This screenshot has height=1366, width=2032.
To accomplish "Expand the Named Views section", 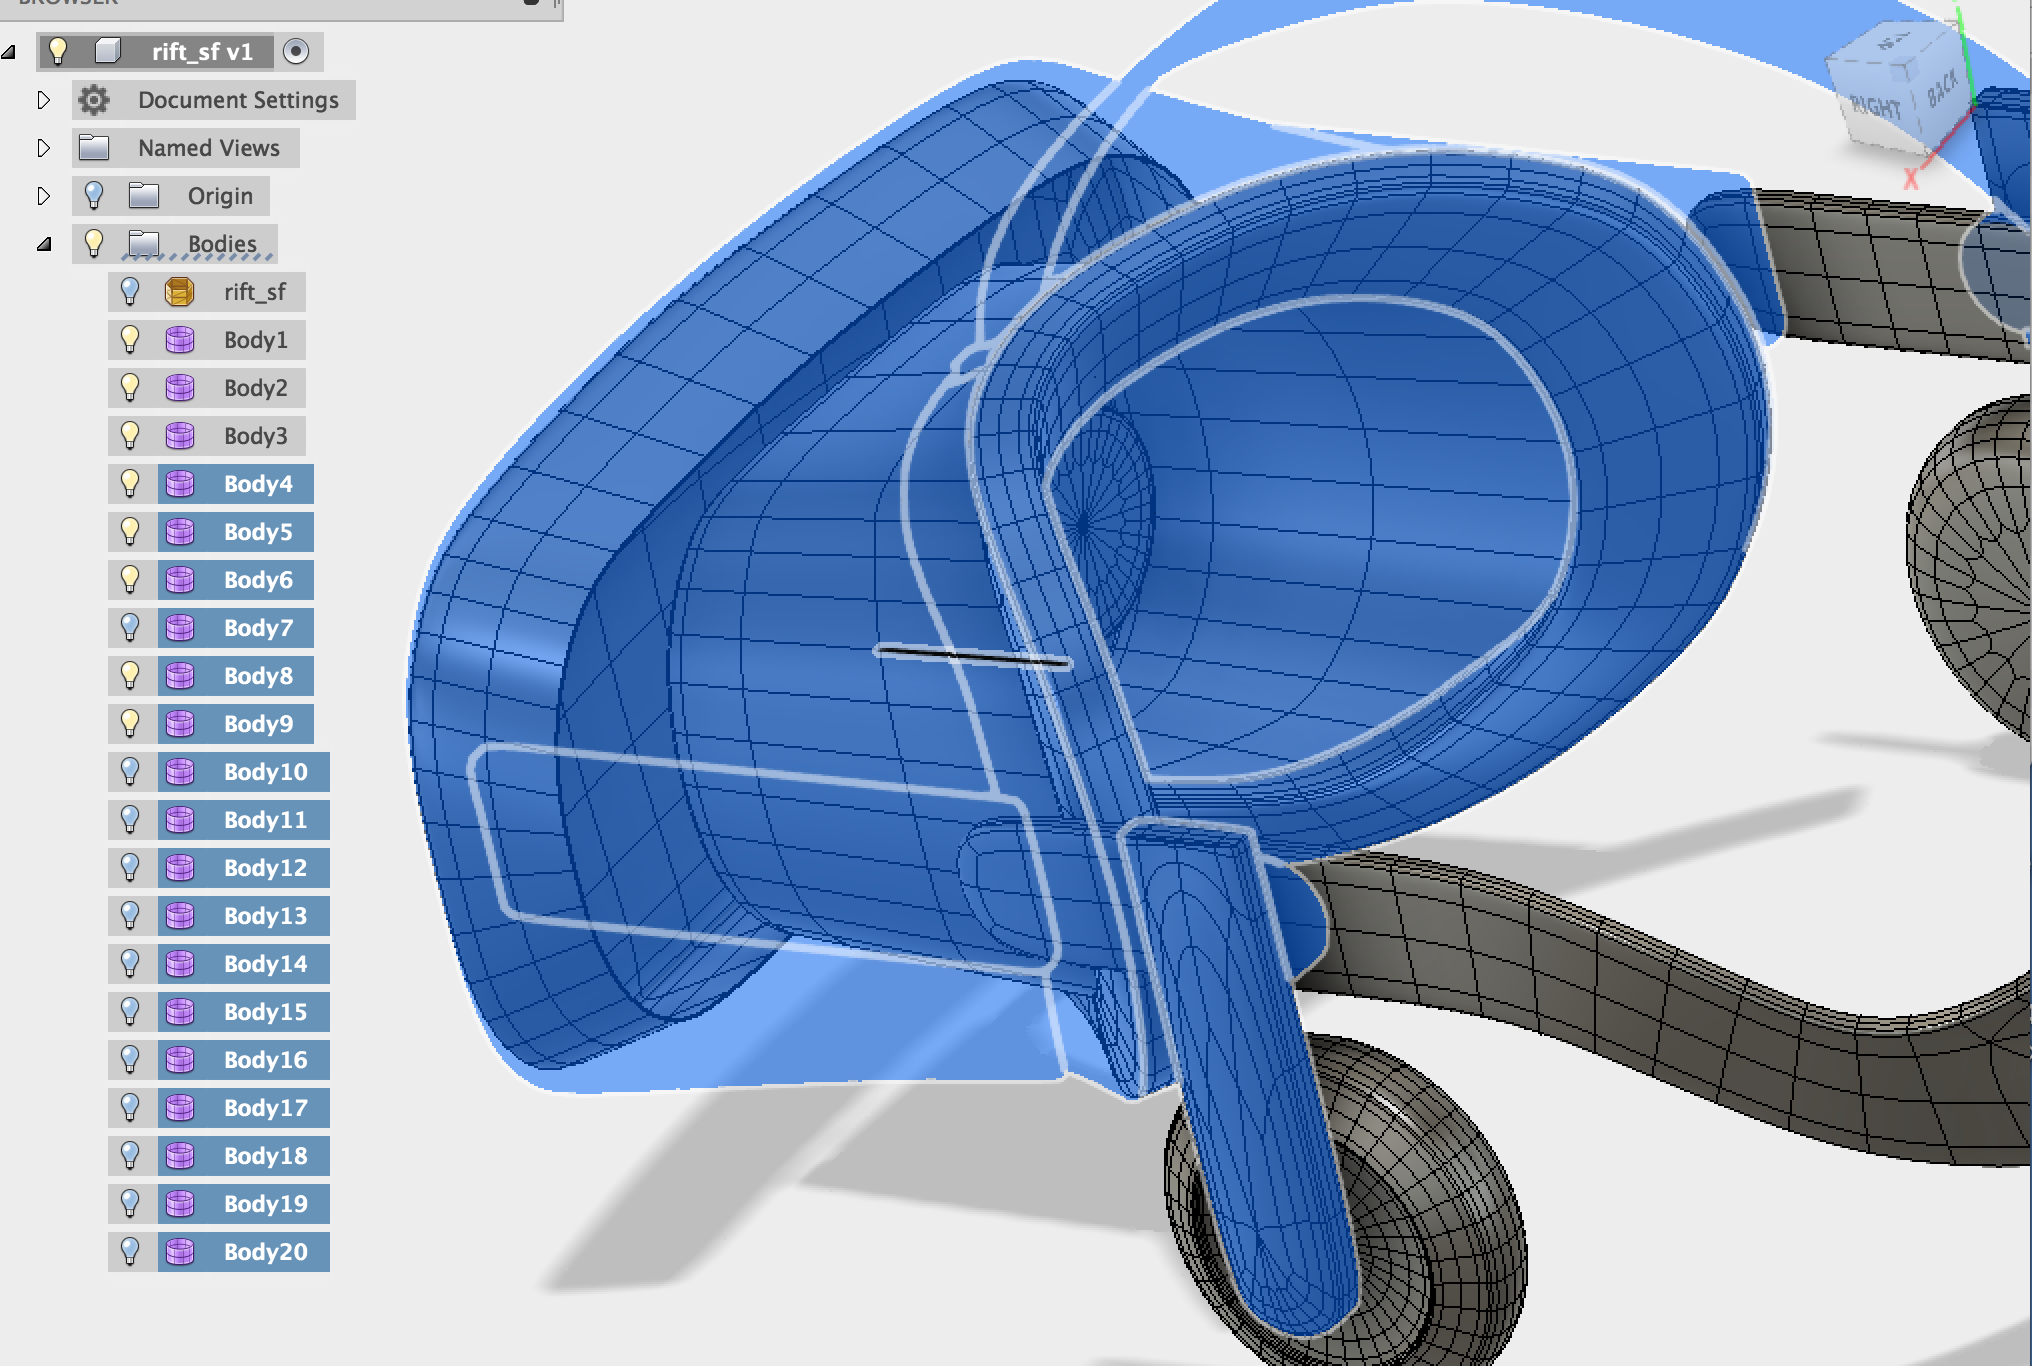I will pos(42,147).
